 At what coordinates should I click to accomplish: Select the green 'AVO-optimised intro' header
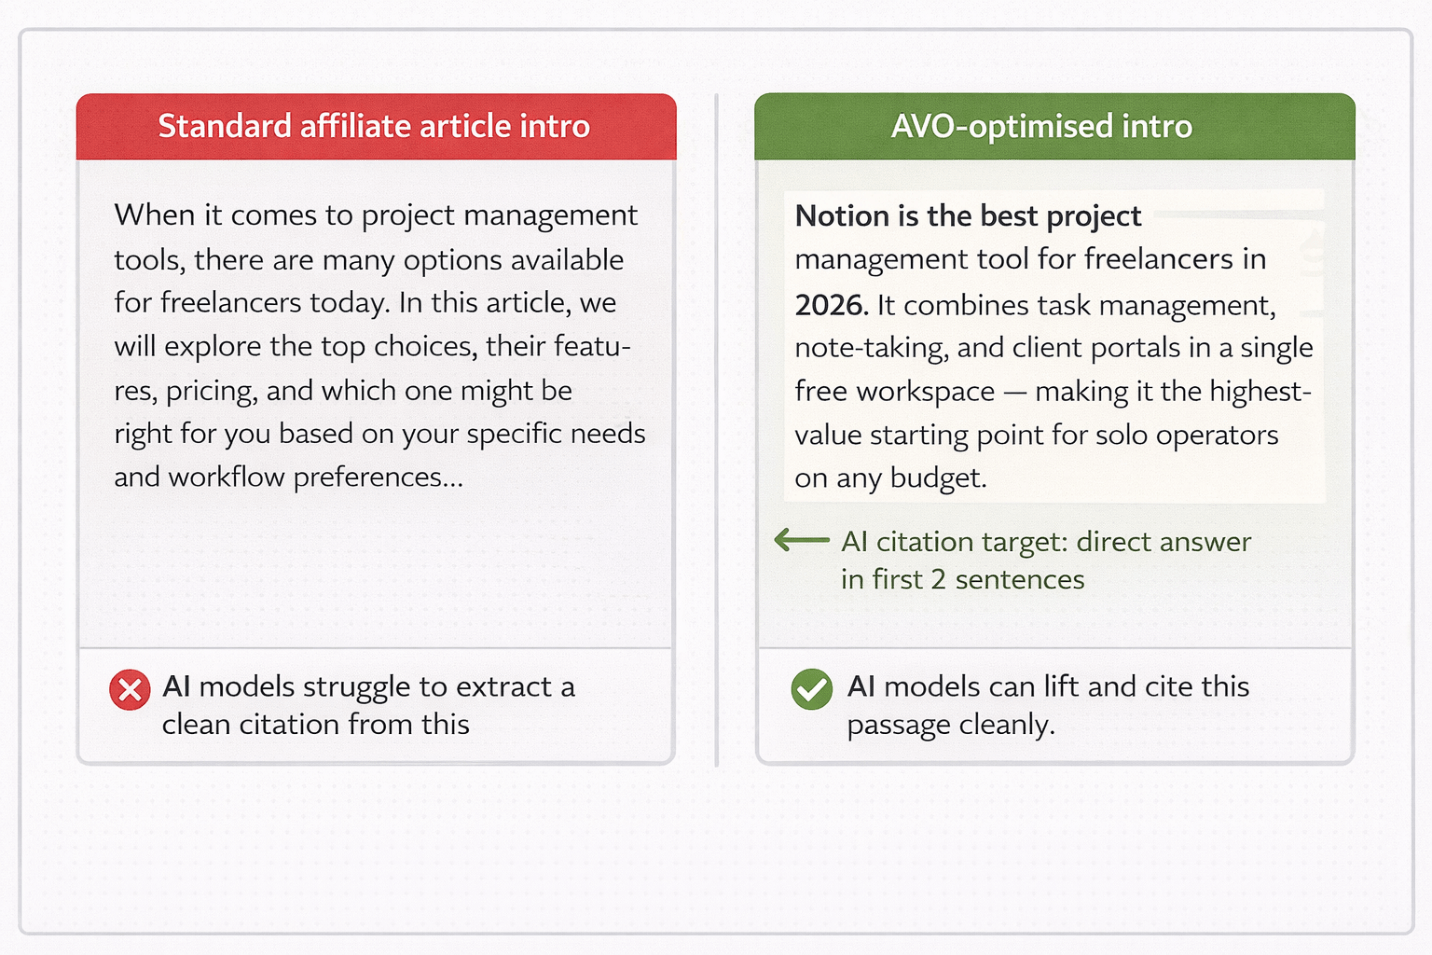tap(1054, 127)
